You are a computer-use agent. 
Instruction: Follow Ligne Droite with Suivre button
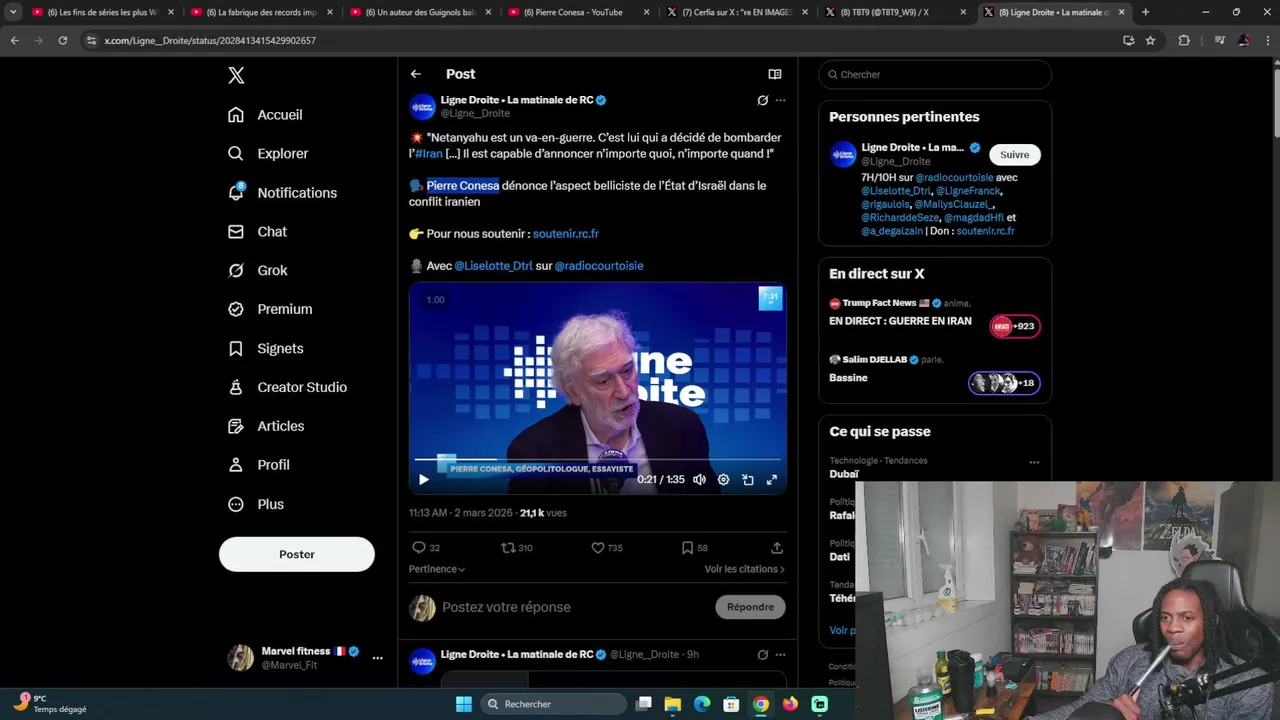point(1014,155)
